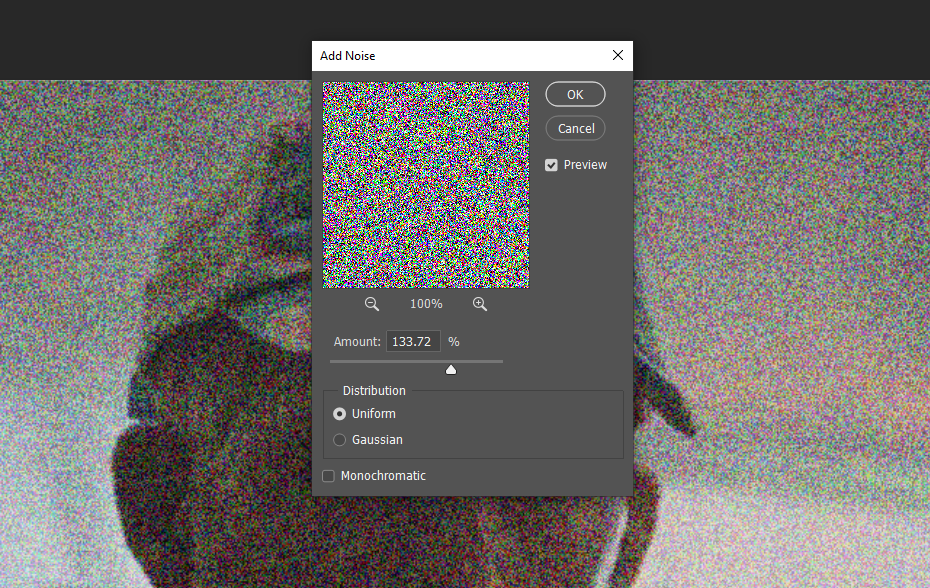Click the noise preview thumbnail
930x588 pixels.
tap(426, 185)
